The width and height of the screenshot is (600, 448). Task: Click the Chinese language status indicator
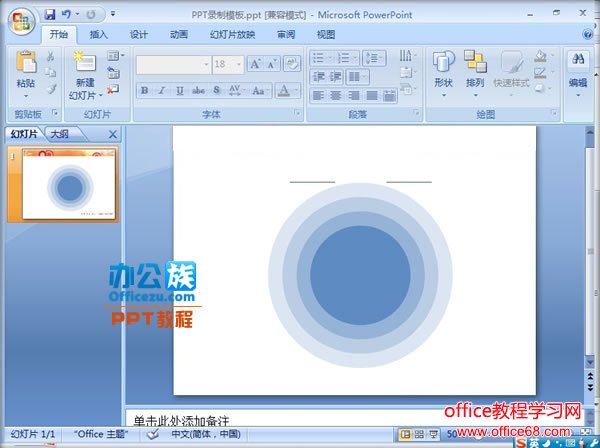(x=206, y=434)
